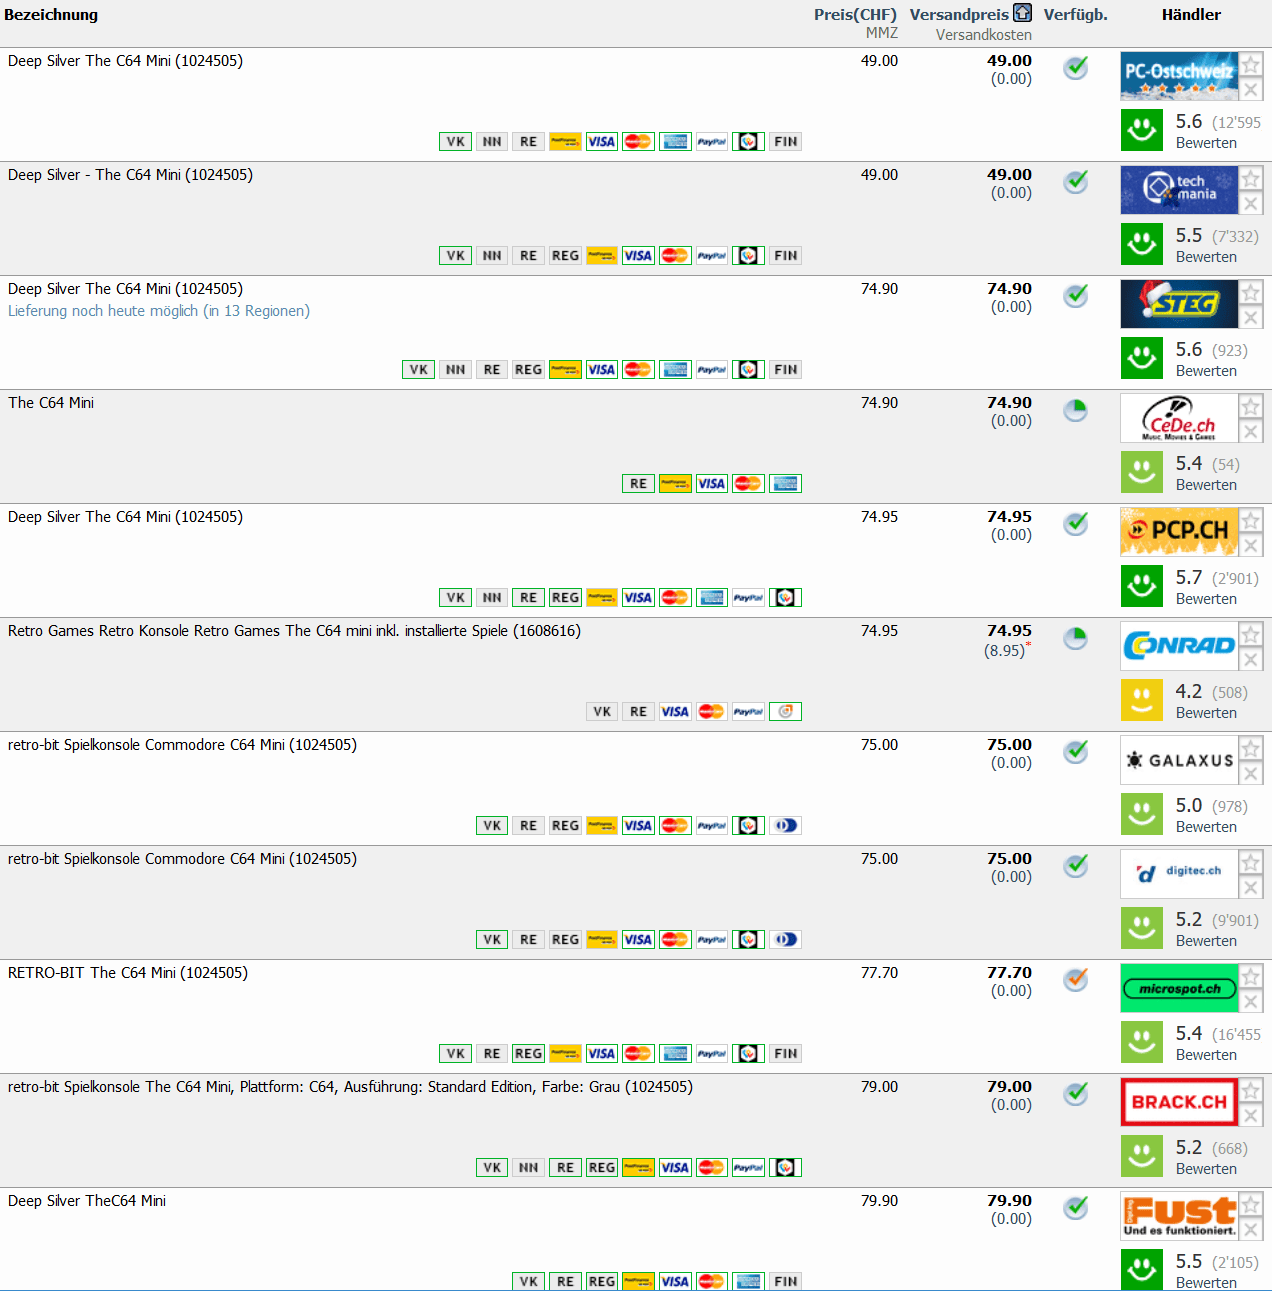
Task: Click the VK badge in the Fust row
Action: (529, 1281)
